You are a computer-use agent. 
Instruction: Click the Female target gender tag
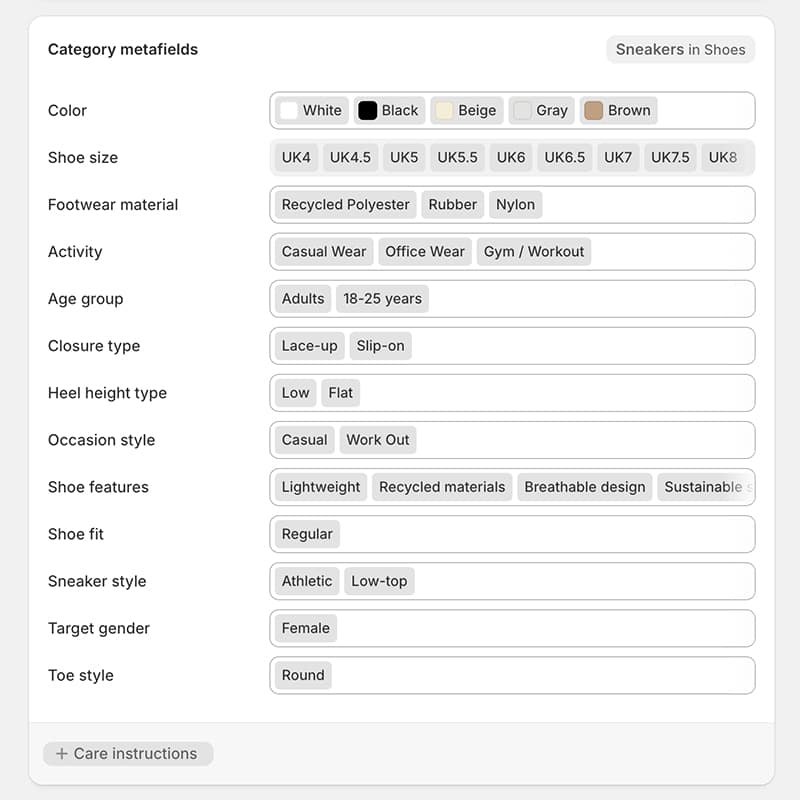pos(304,628)
